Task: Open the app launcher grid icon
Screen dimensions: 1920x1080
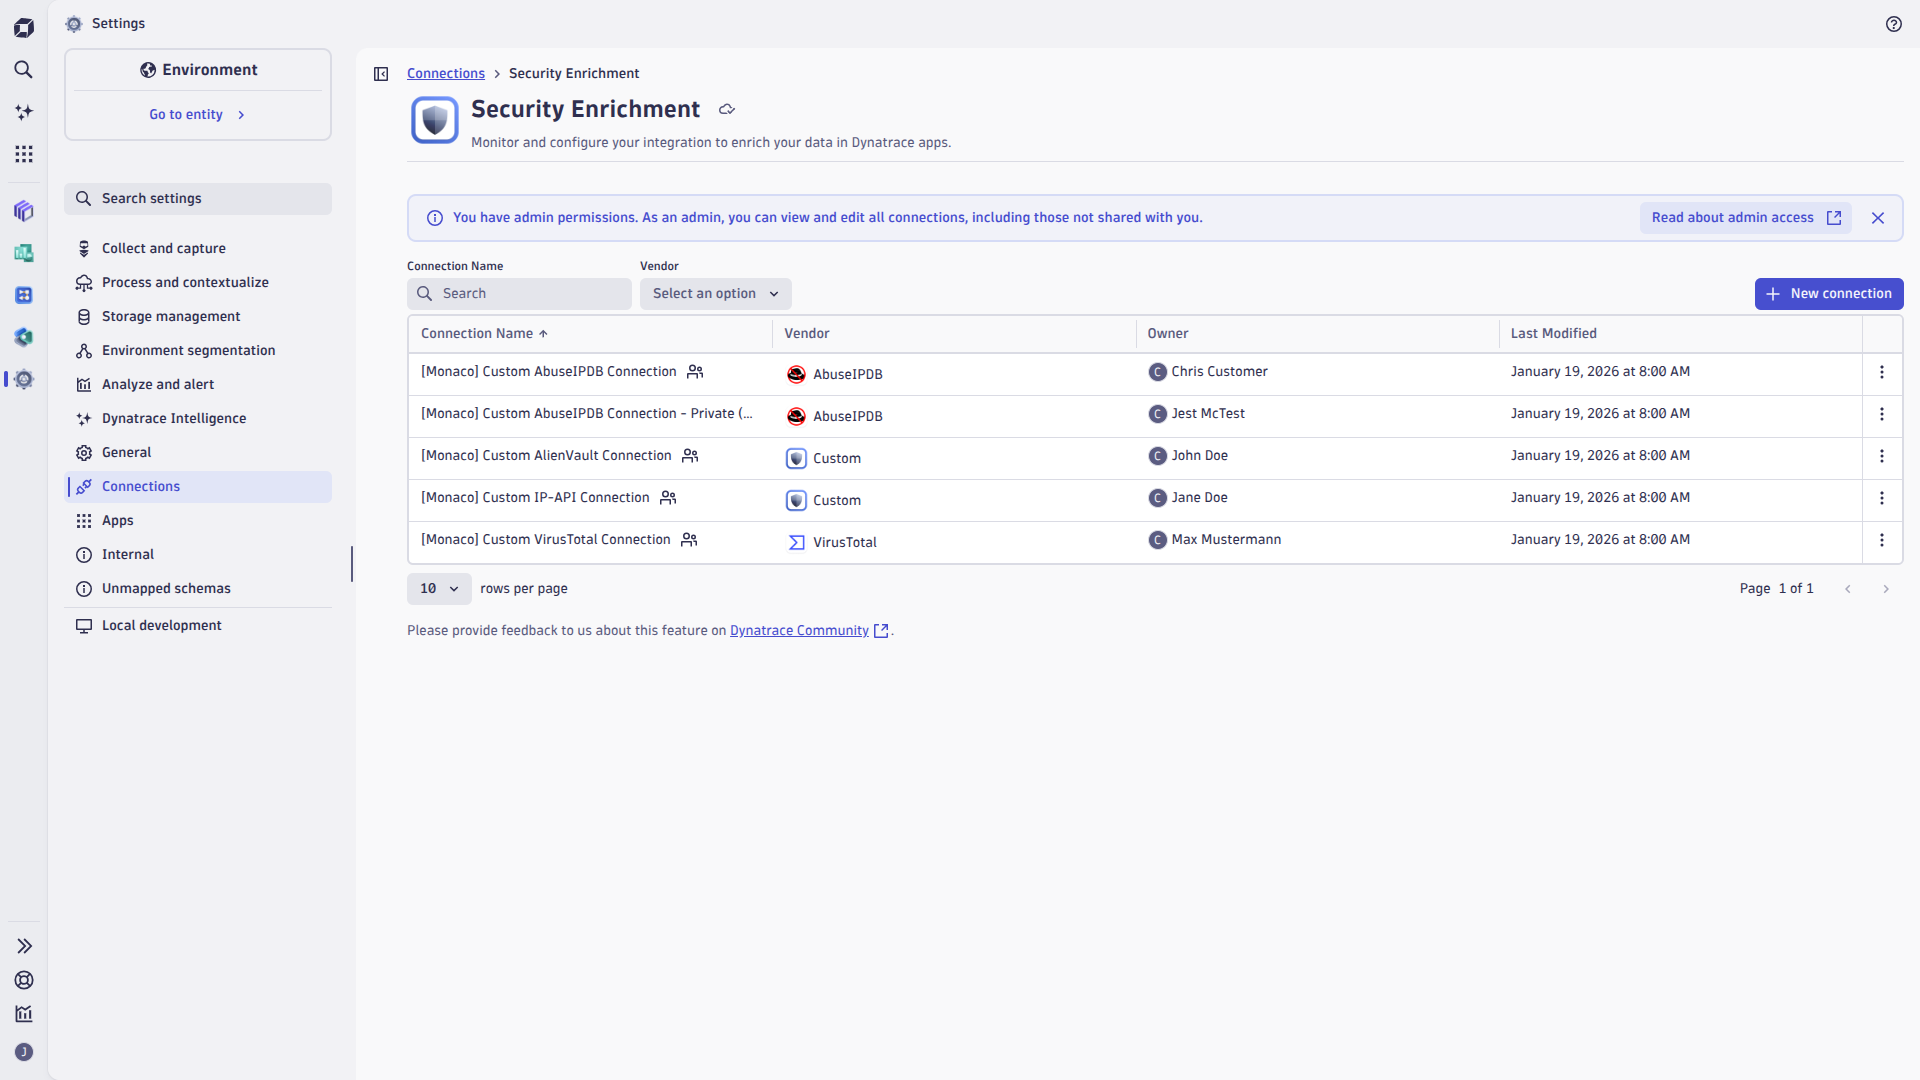Action: [x=24, y=154]
